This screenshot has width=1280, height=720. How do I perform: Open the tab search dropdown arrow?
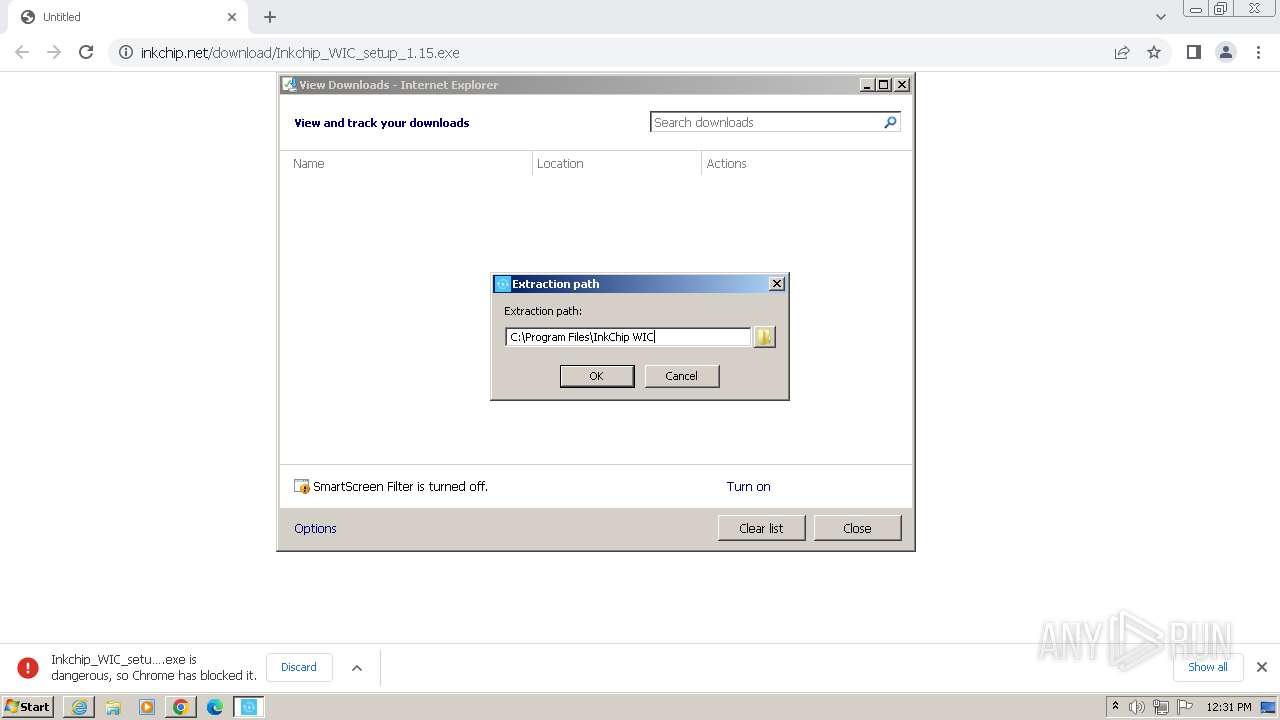pos(1161,17)
